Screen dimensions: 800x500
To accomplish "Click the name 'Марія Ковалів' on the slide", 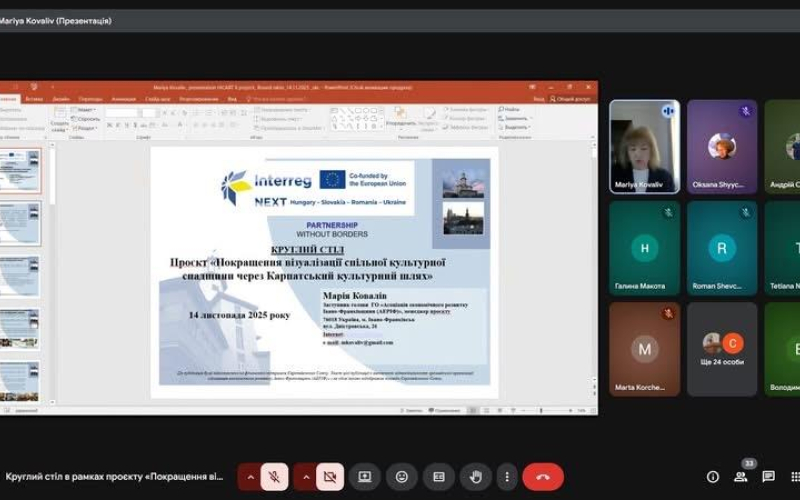I will [x=355, y=295].
